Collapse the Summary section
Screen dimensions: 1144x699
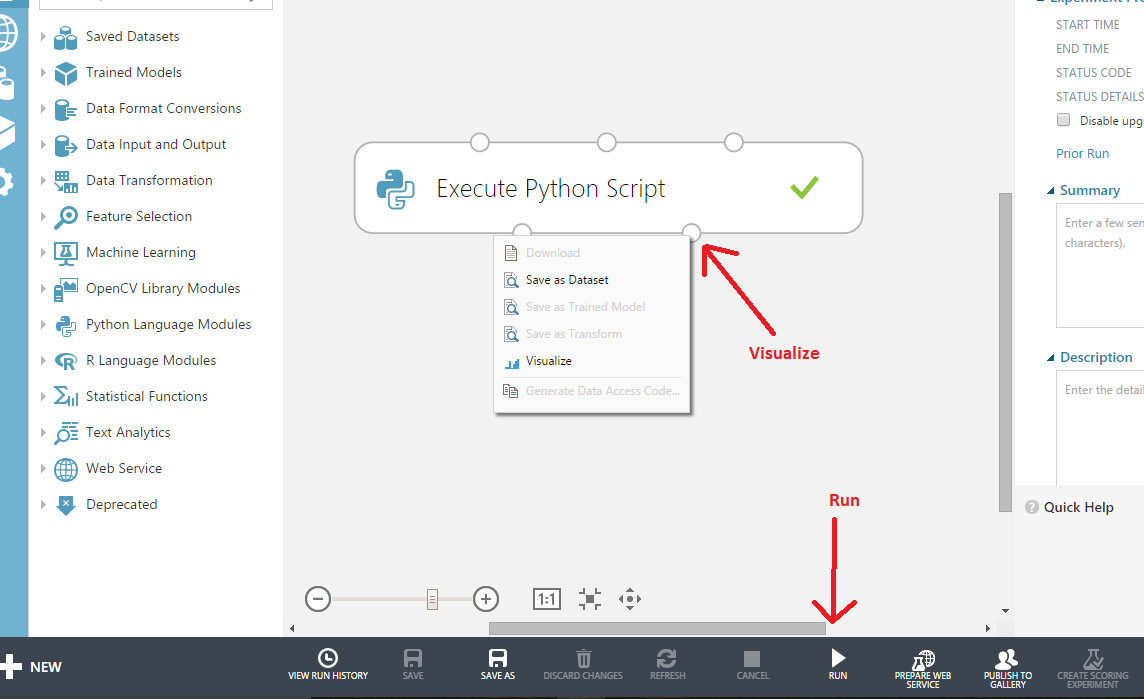(x=1051, y=191)
